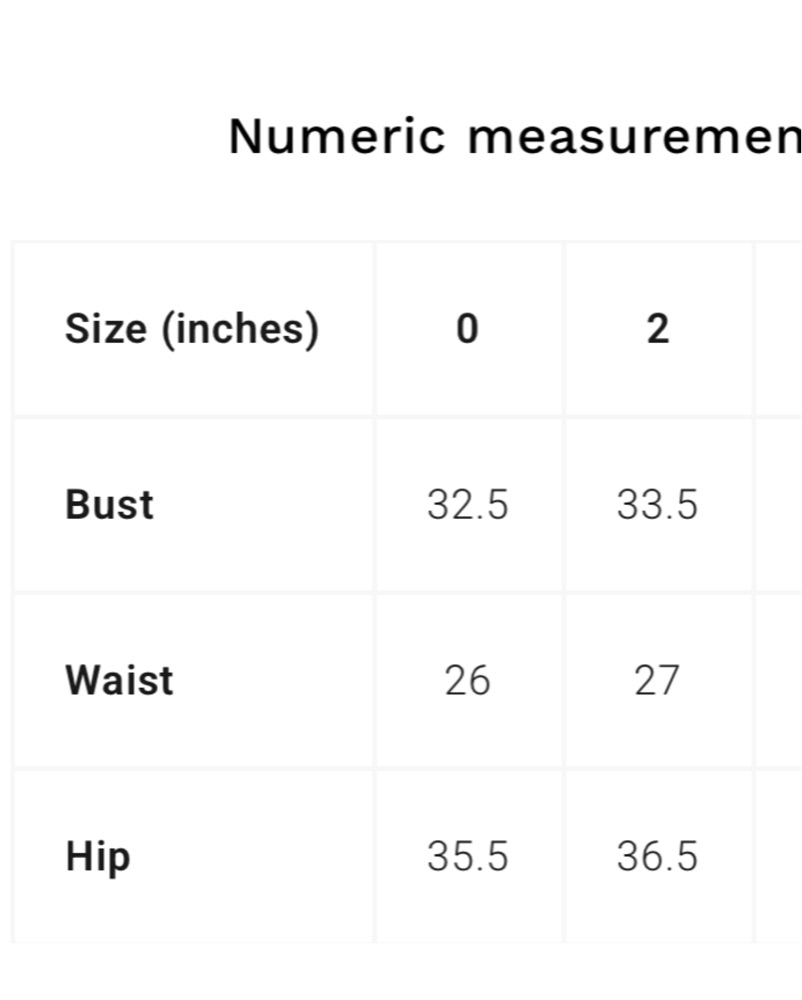The image size is (802, 1000).
Task: Click the Numeric measurements heading
Action: coord(515,136)
